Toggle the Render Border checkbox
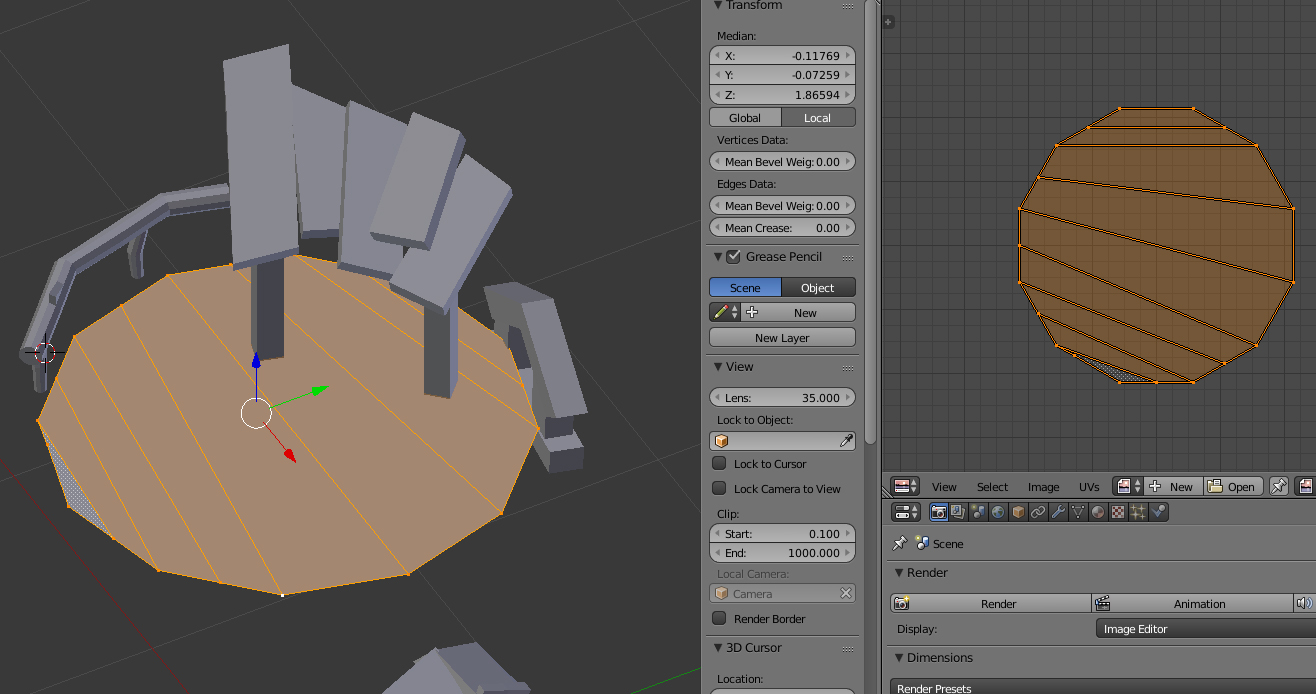 point(719,619)
